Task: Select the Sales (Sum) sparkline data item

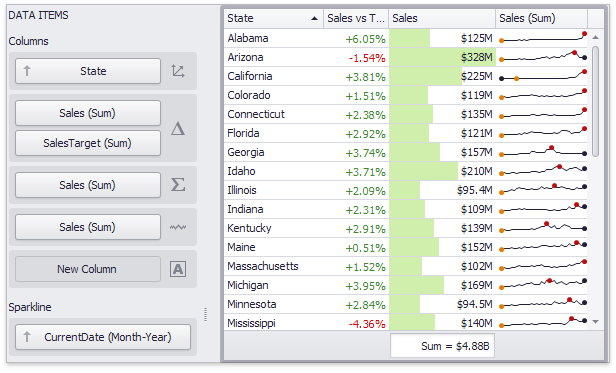Action: pos(88,227)
